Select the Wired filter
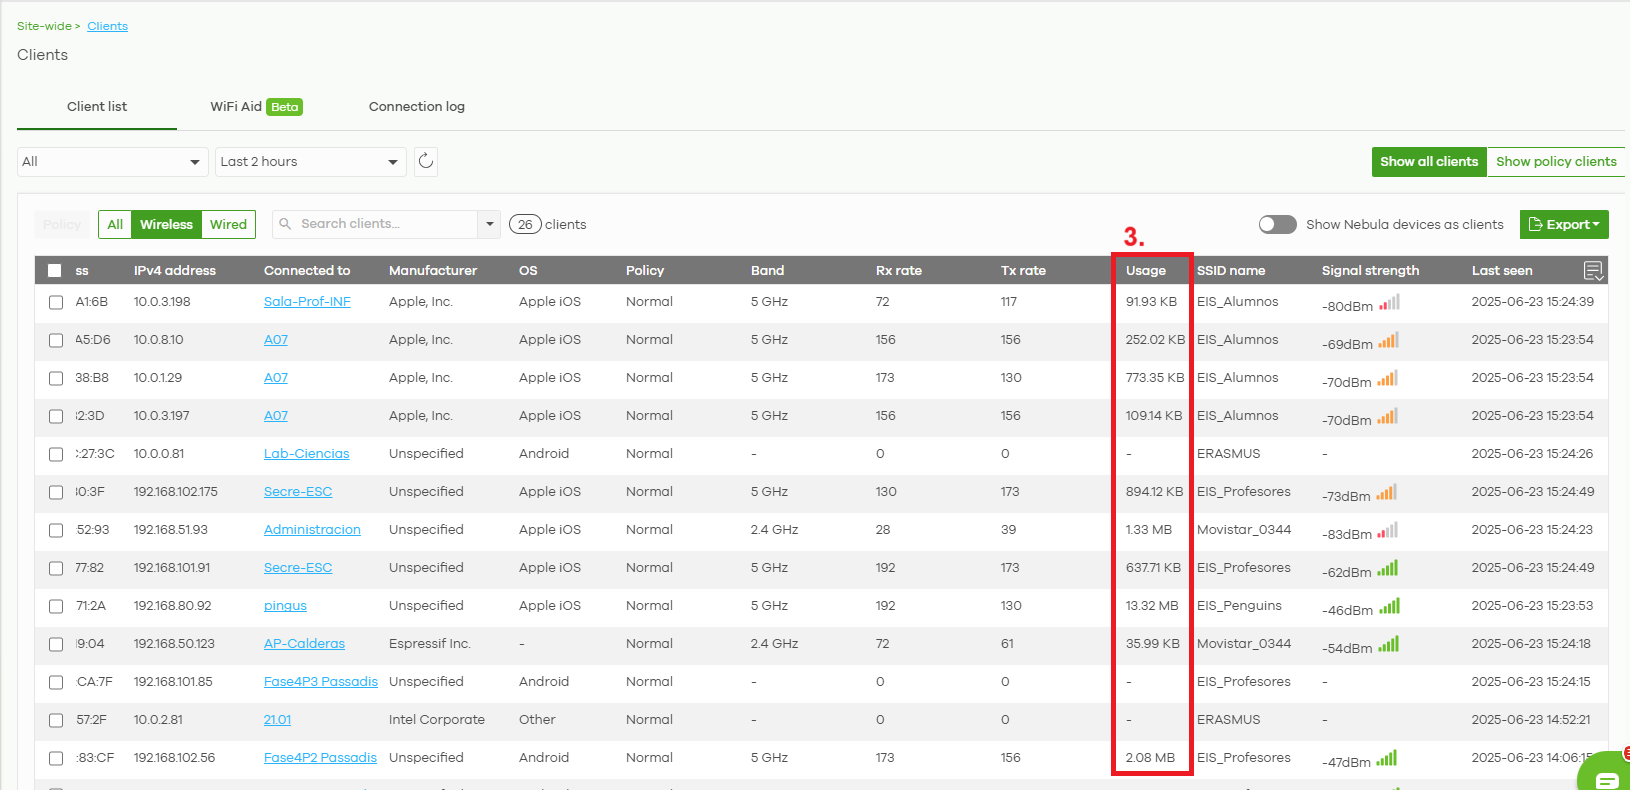 (x=228, y=224)
